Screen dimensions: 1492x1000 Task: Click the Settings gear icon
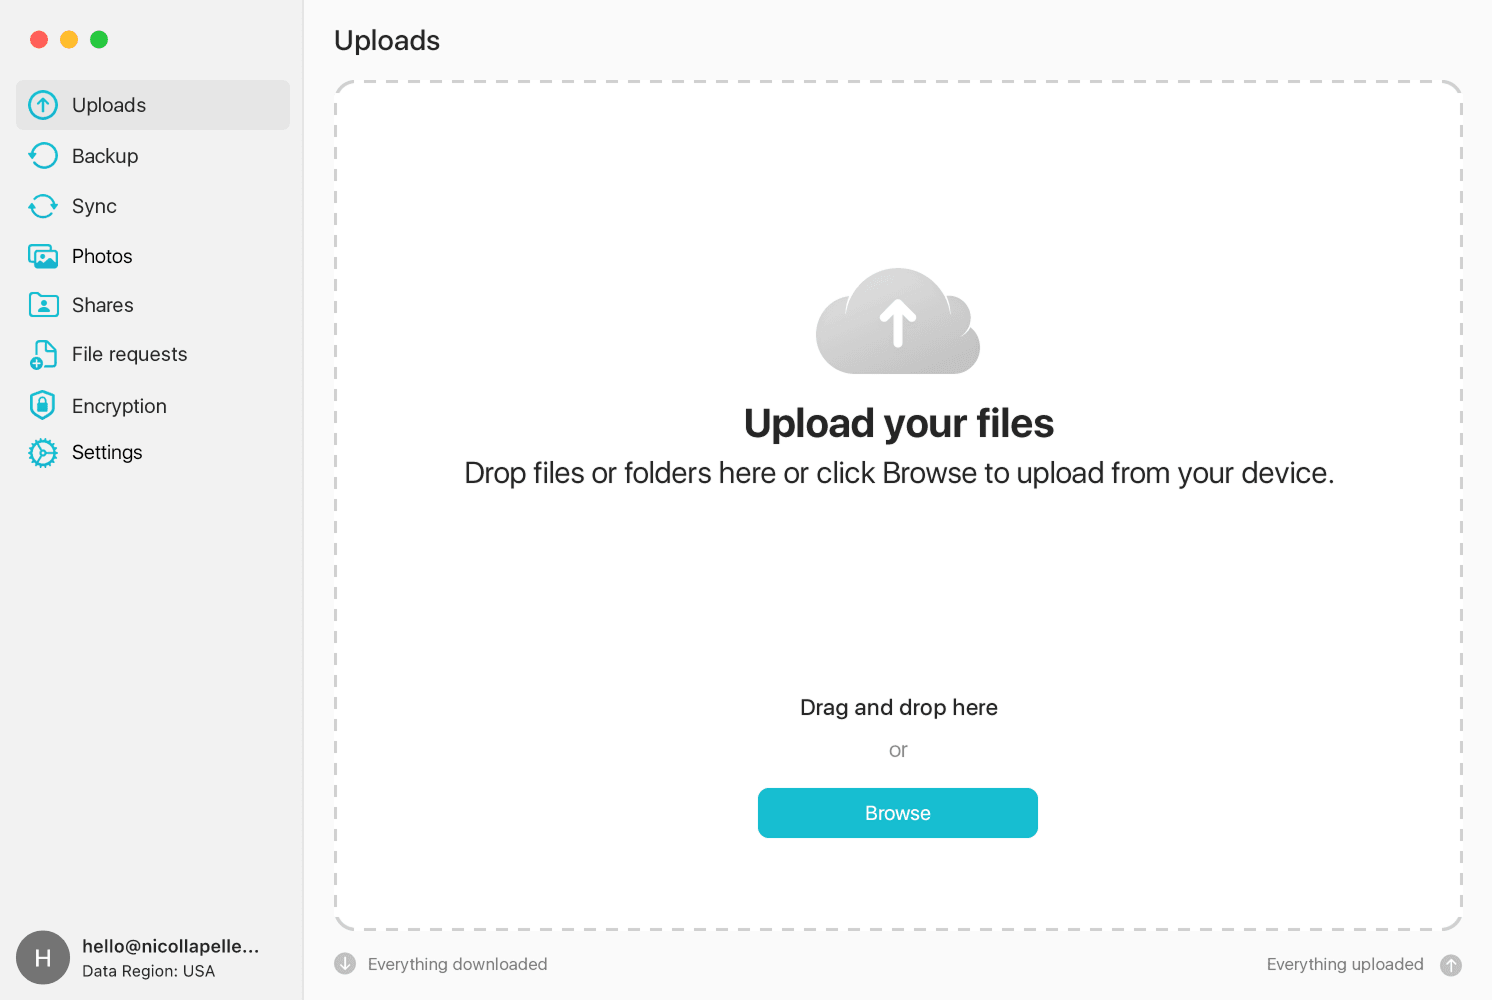tap(43, 453)
